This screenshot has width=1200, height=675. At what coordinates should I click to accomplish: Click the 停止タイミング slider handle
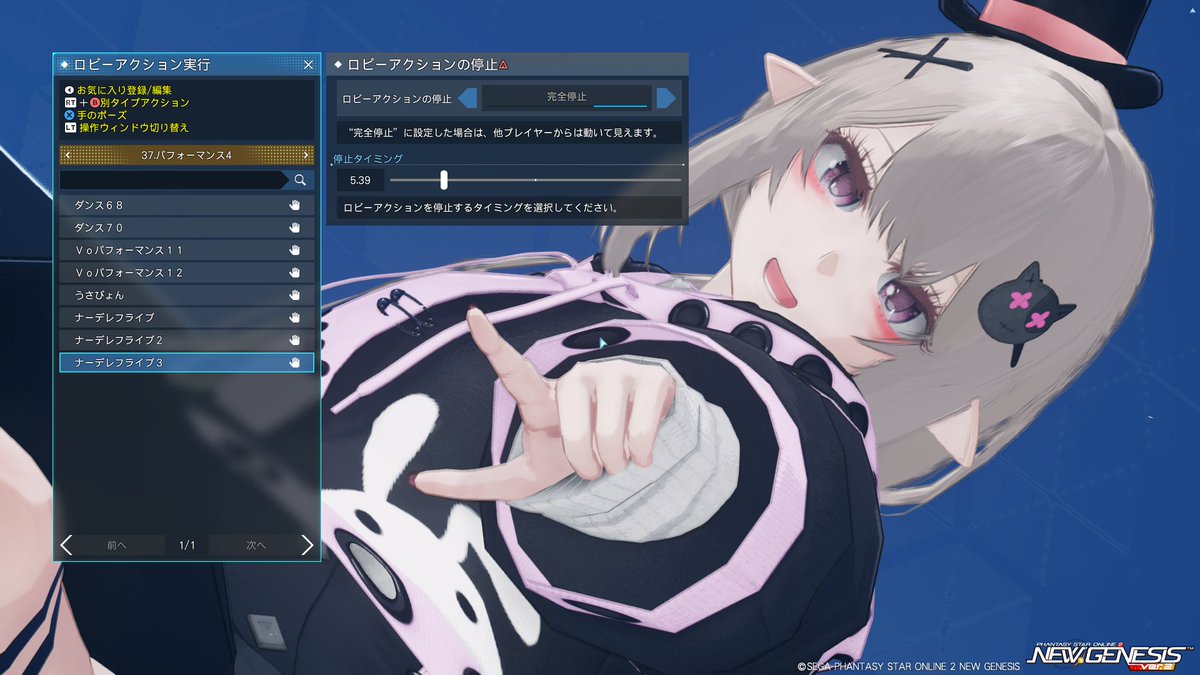pyautogui.click(x=443, y=180)
